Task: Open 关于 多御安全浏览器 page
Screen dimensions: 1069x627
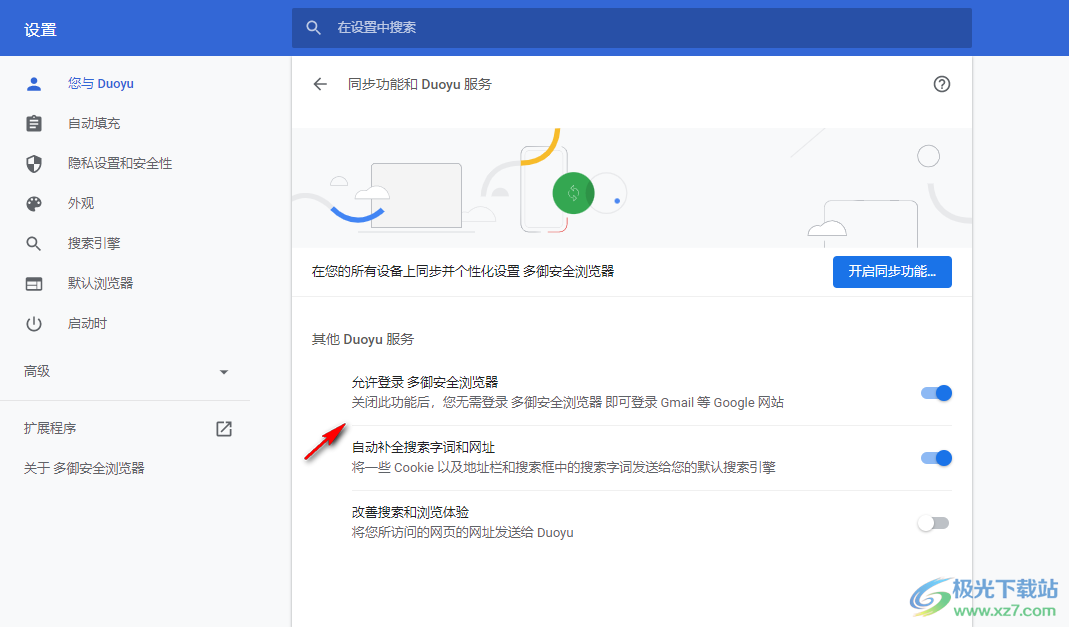Action: 84,468
